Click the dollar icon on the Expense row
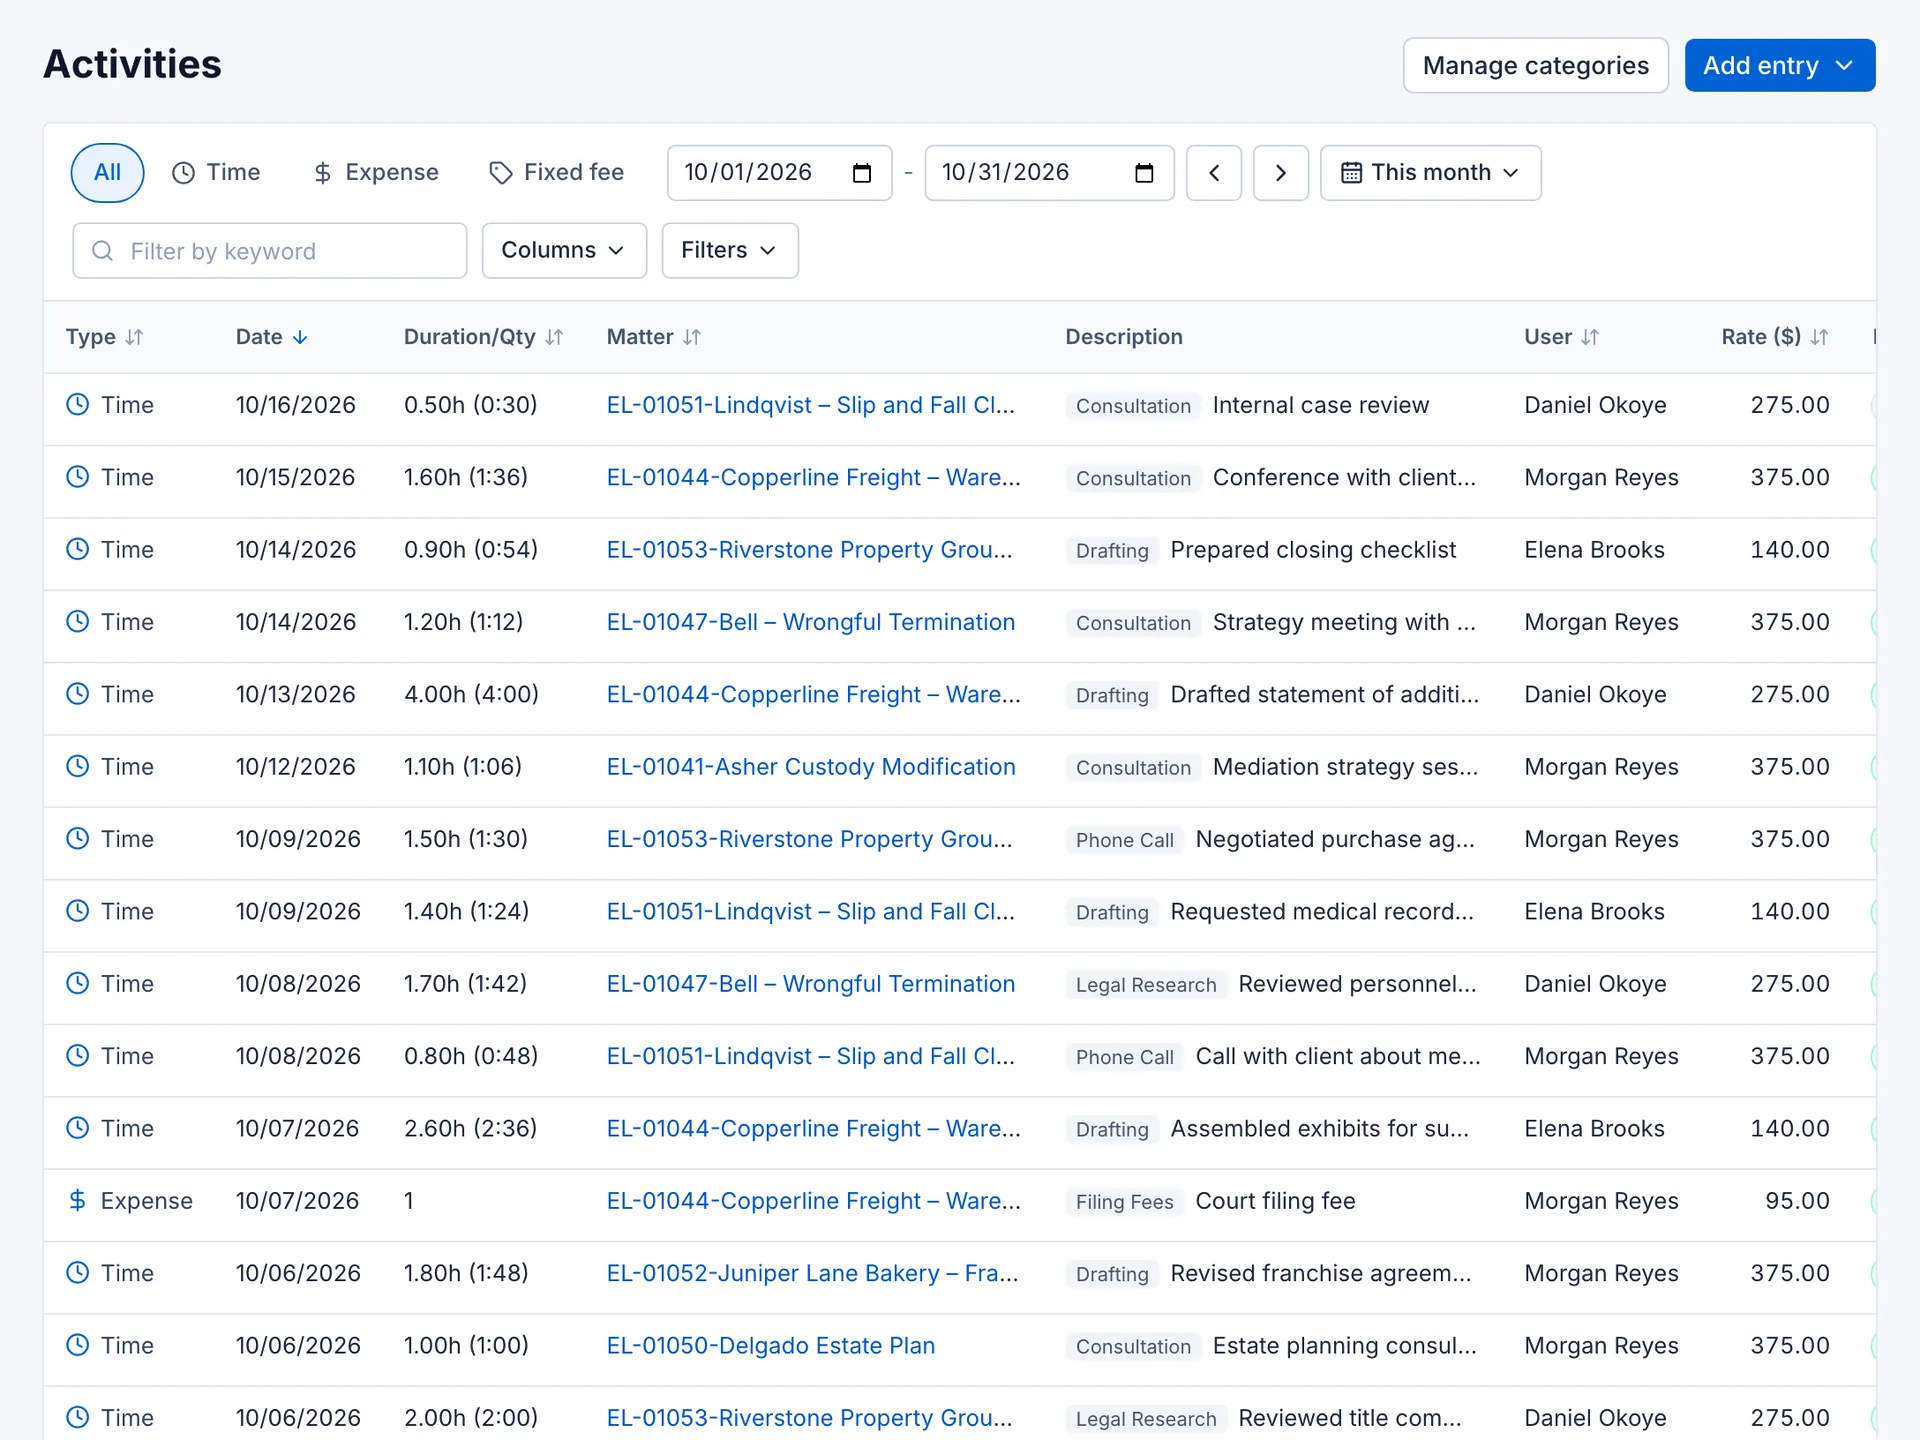 pyautogui.click(x=78, y=1200)
